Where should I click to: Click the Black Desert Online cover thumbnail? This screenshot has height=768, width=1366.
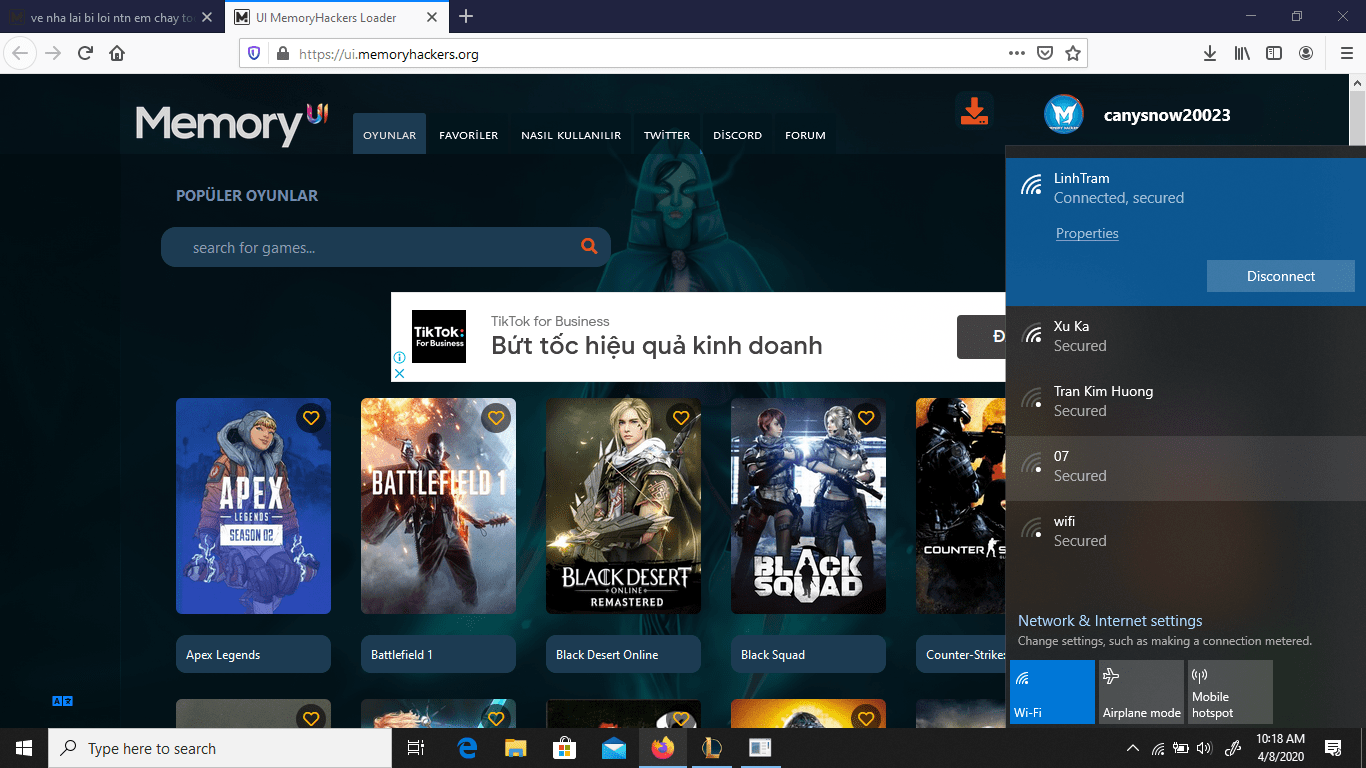pyautogui.click(x=623, y=506)
